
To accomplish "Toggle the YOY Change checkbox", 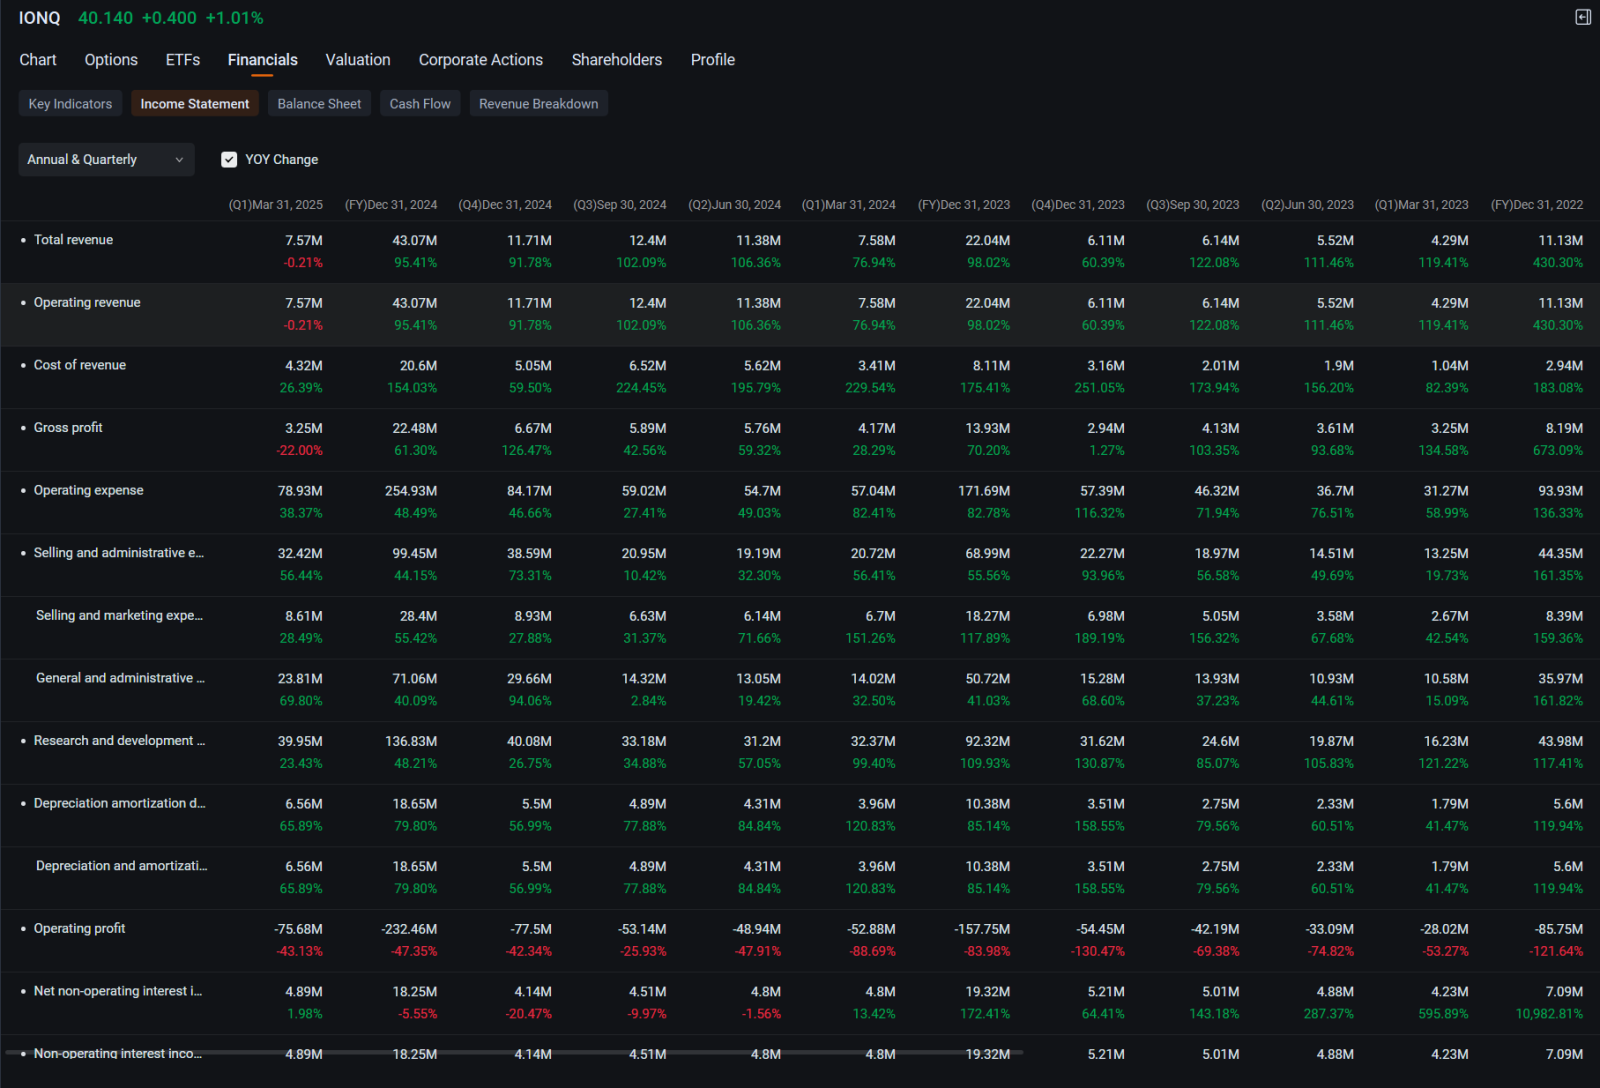I will pos(229,159).
